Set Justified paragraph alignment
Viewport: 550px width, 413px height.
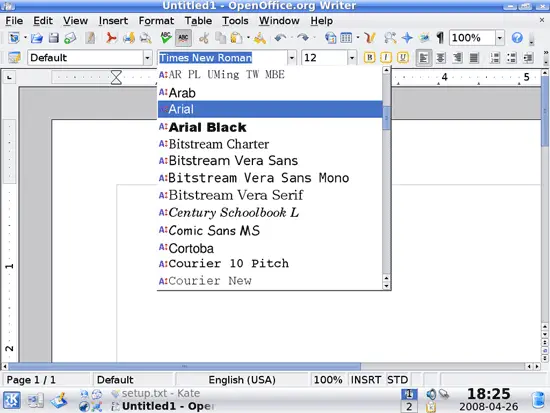474,58
